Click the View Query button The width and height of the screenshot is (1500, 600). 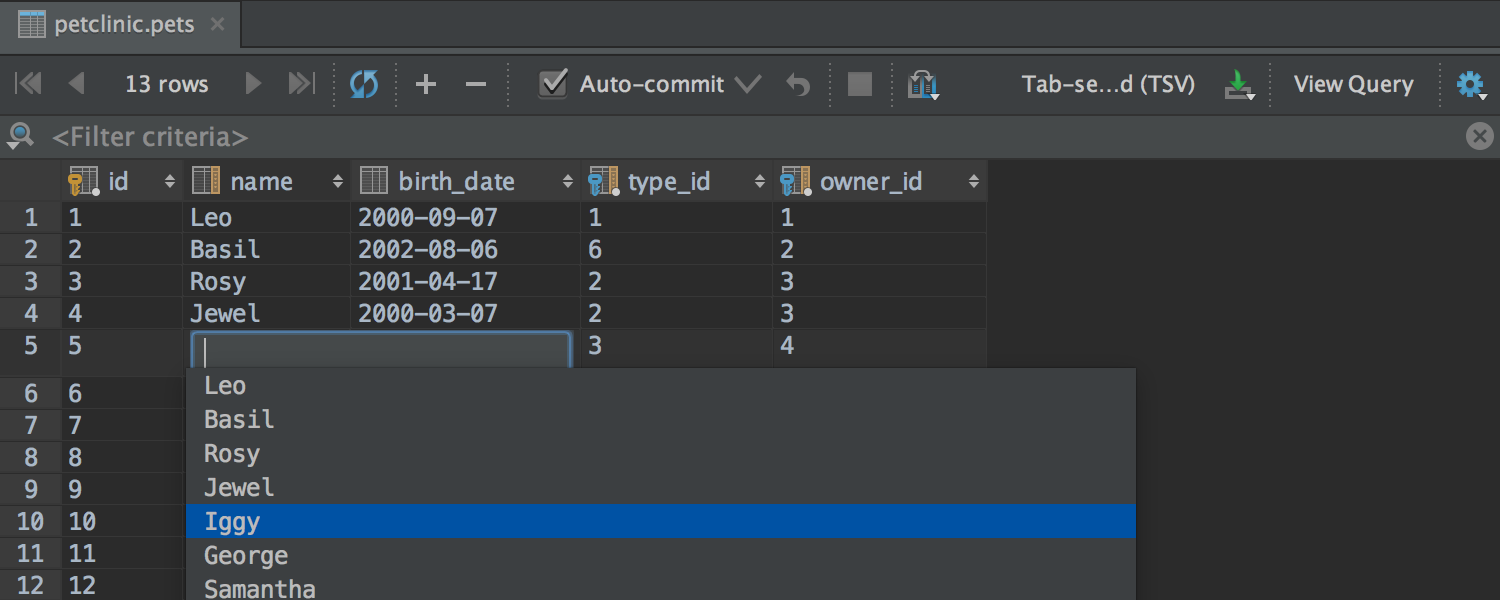(1353, 84)
